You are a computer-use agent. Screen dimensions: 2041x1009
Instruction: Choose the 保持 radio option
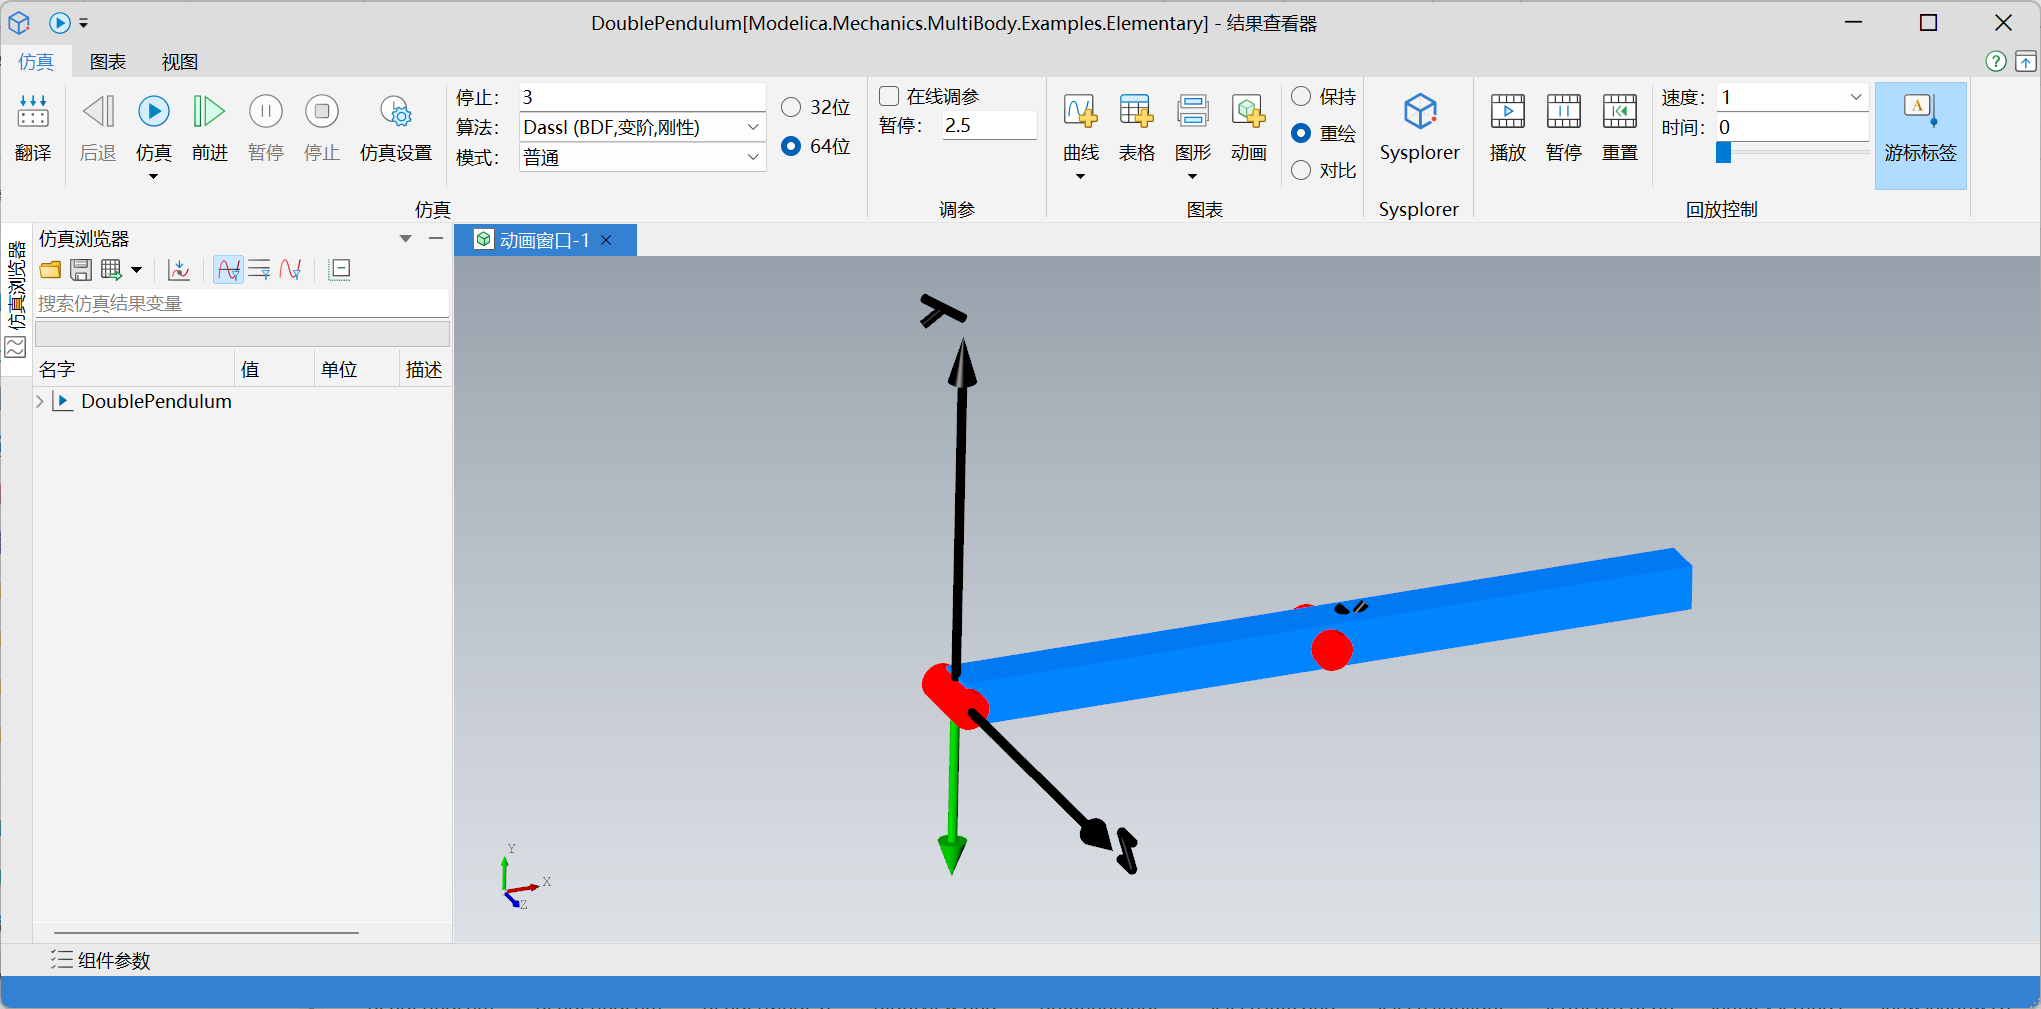click(x=1301, y=96)
